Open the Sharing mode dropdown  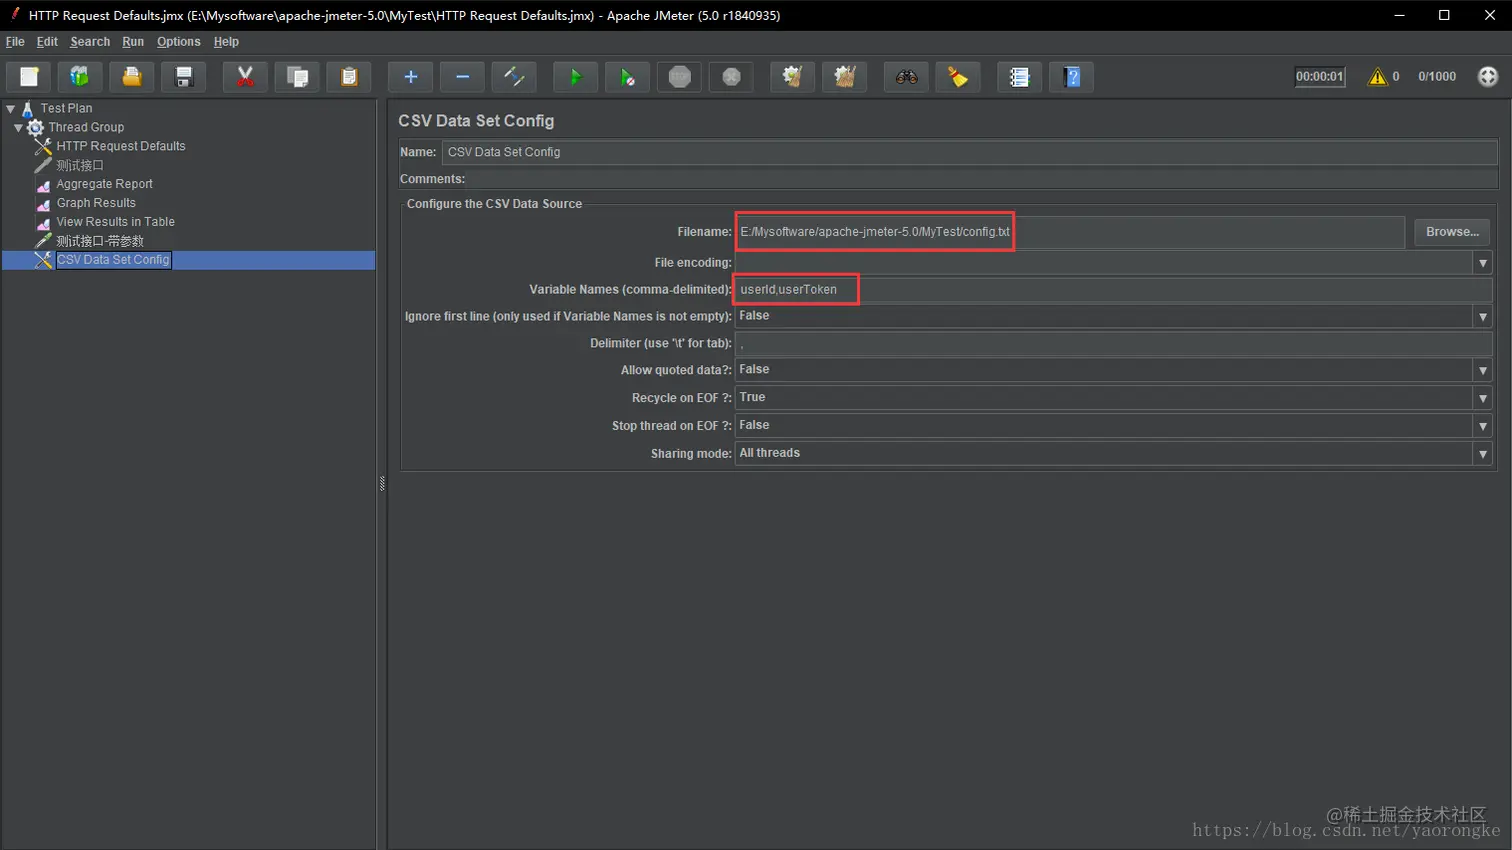click(x=1482, y=454)
